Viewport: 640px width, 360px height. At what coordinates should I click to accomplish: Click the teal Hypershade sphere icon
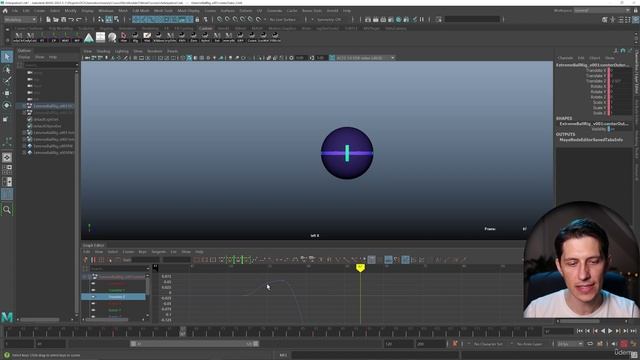point(399,19)
